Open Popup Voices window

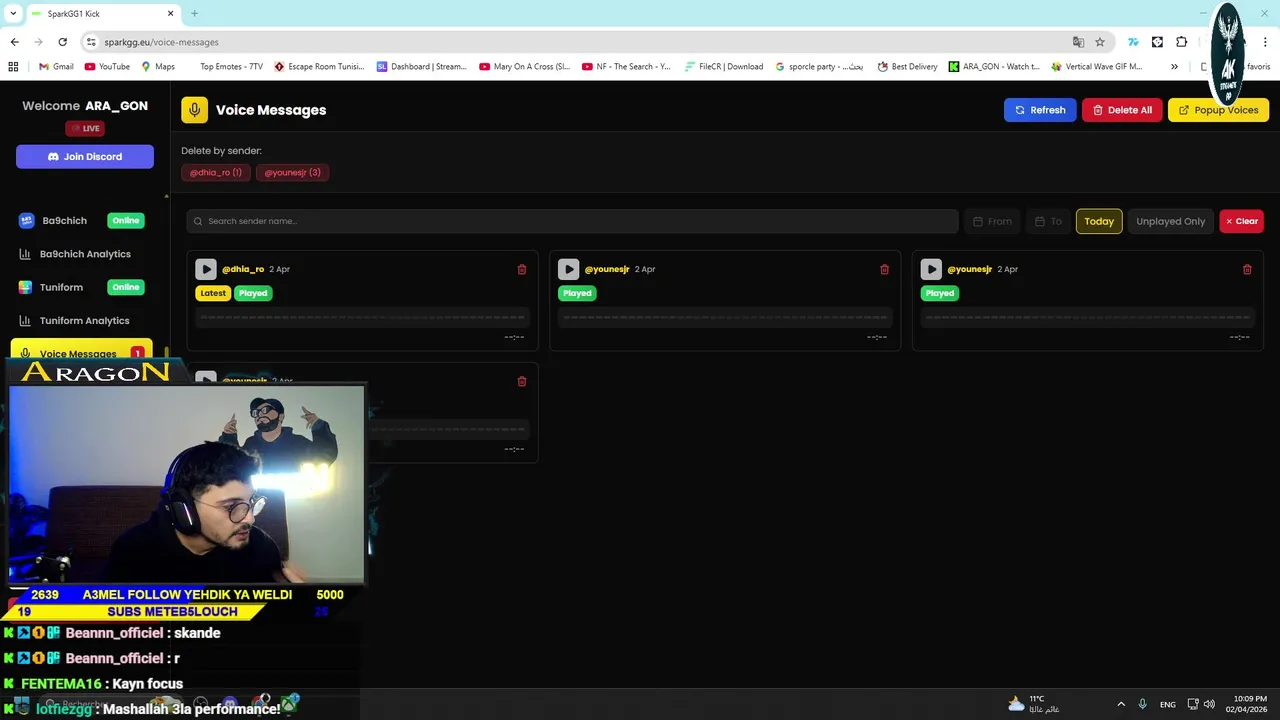pyautogui.click(x=1218, y=110)
